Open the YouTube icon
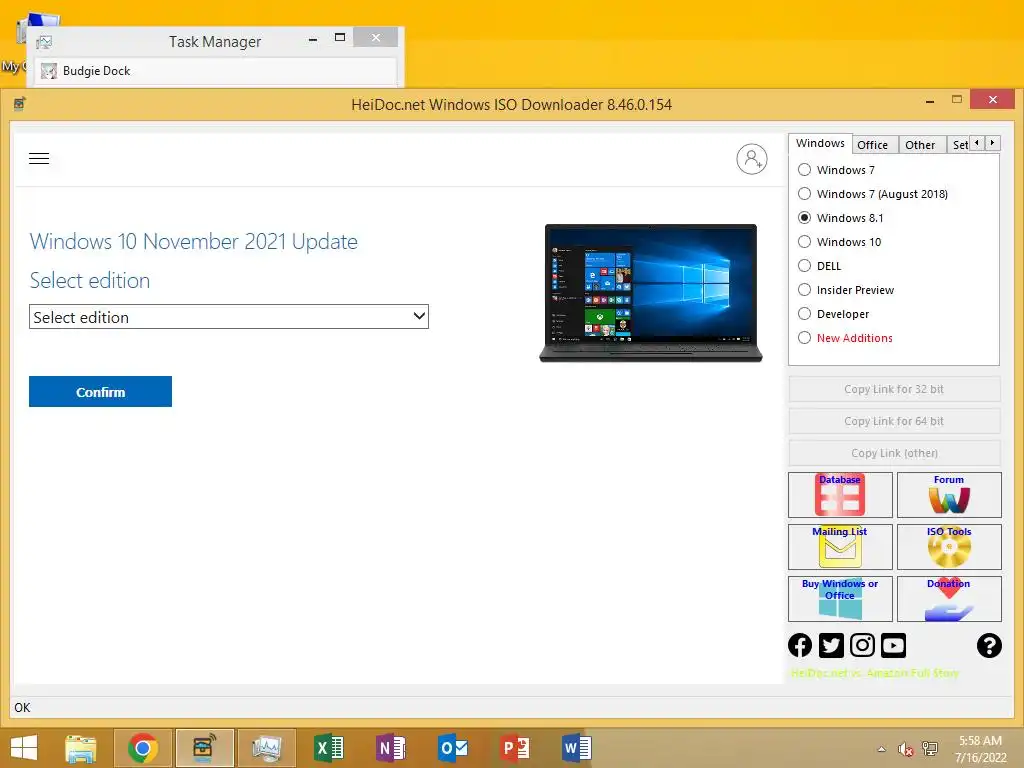1024x768 pixels. pos(893,645)
